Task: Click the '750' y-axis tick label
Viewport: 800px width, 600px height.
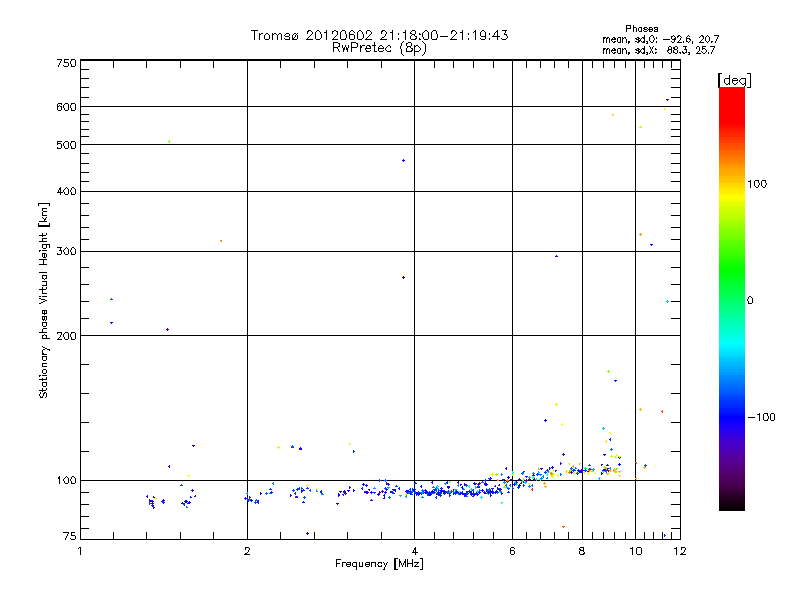Action: (67, 63)
